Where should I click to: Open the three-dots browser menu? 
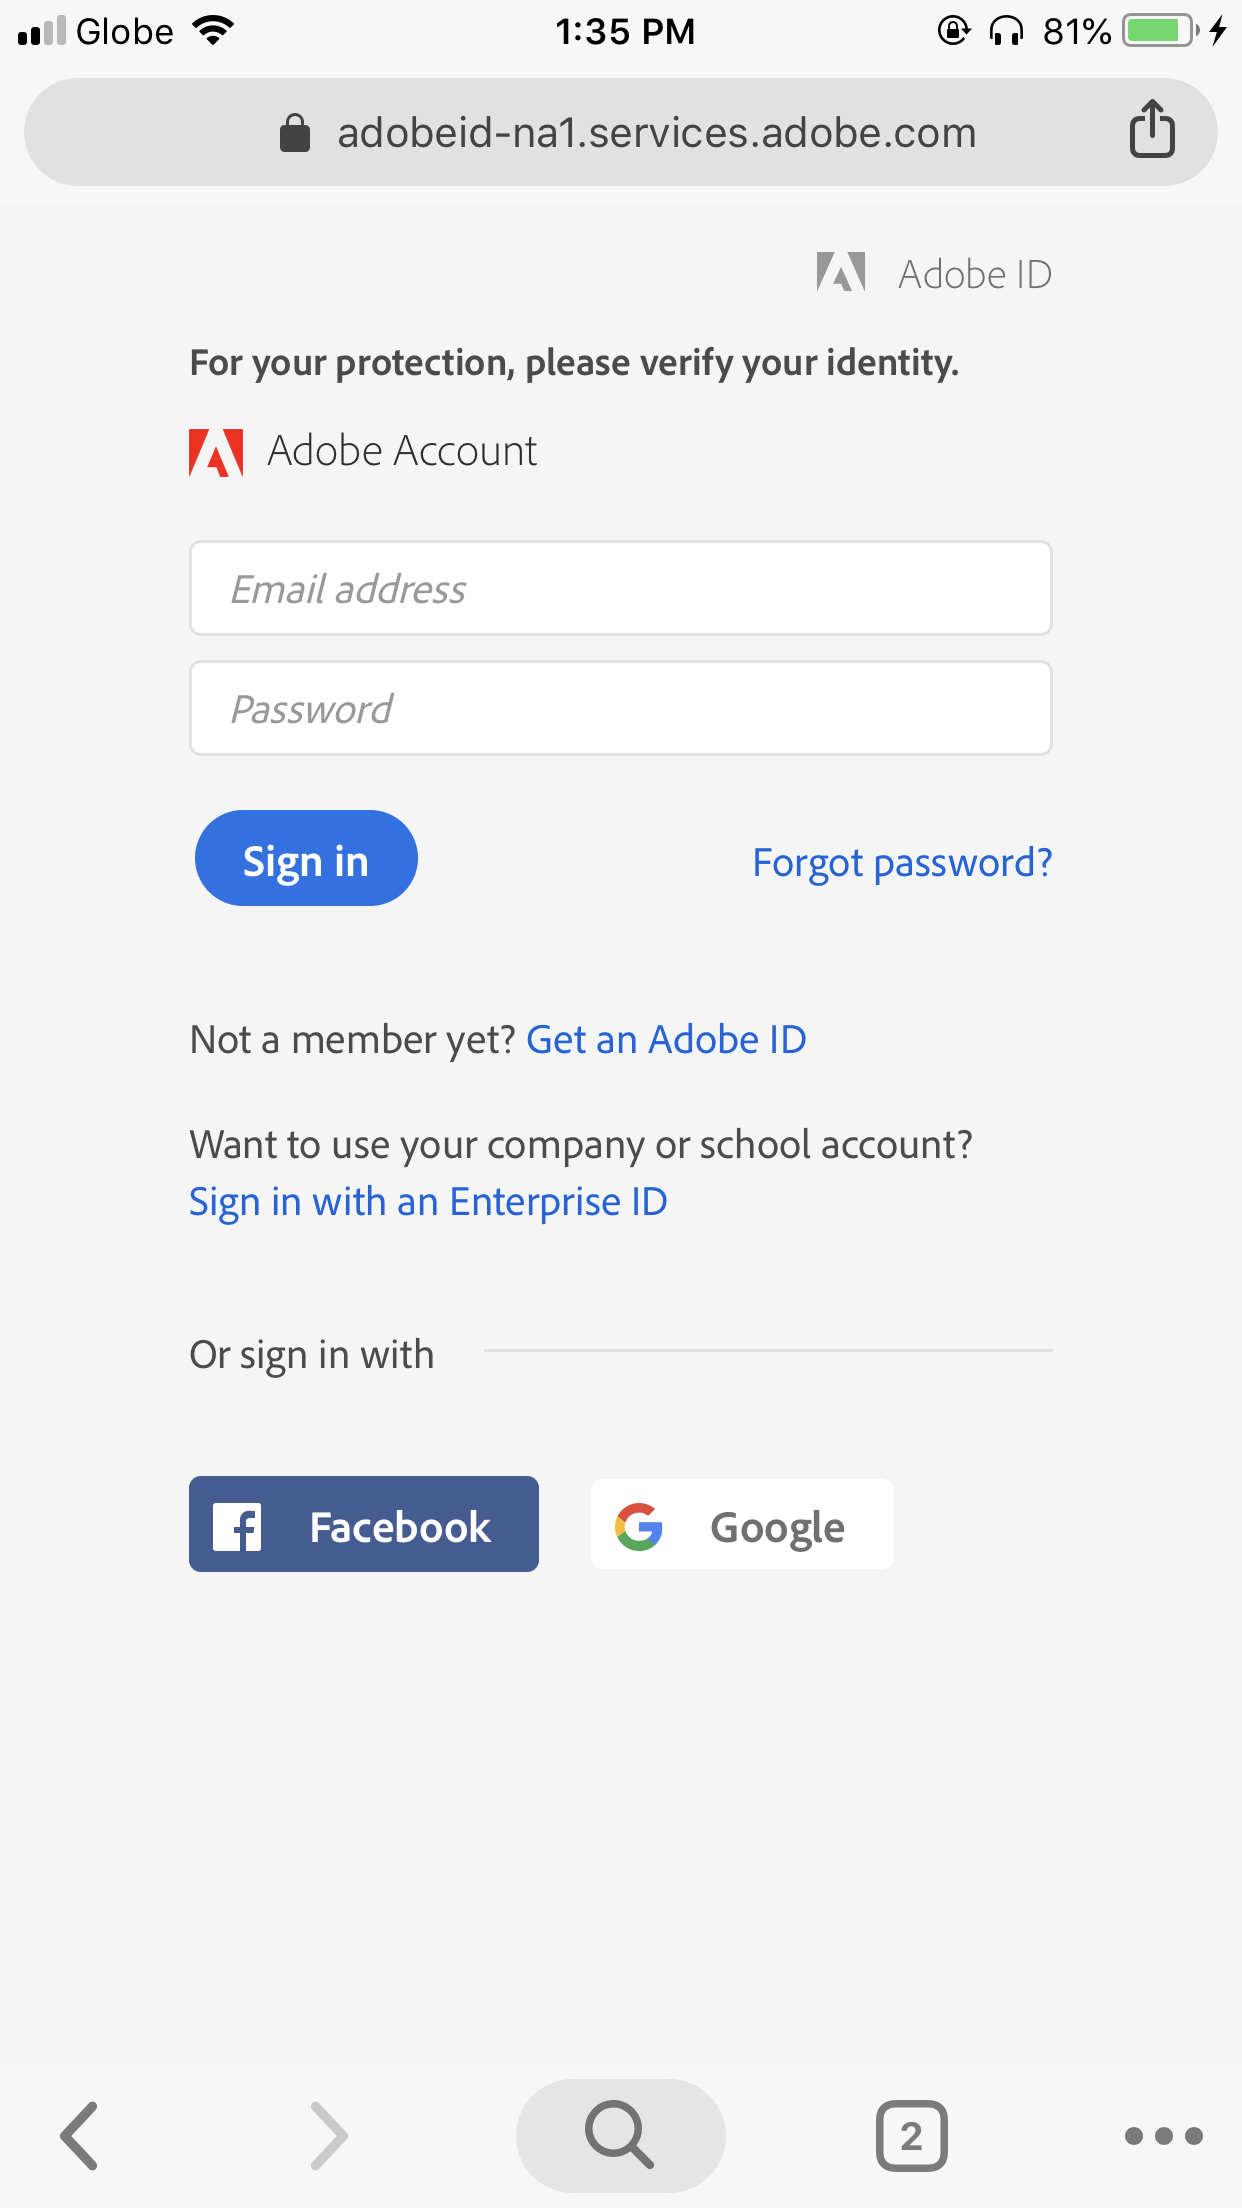click(1163, 2136)
